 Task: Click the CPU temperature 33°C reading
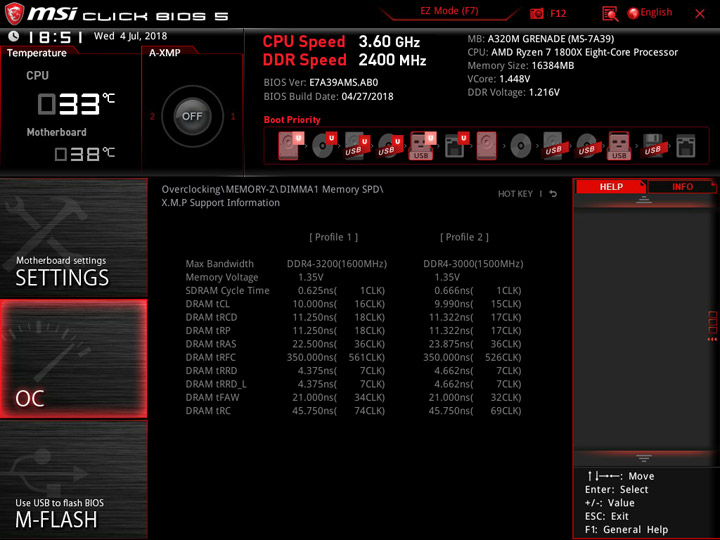point(76,104)
